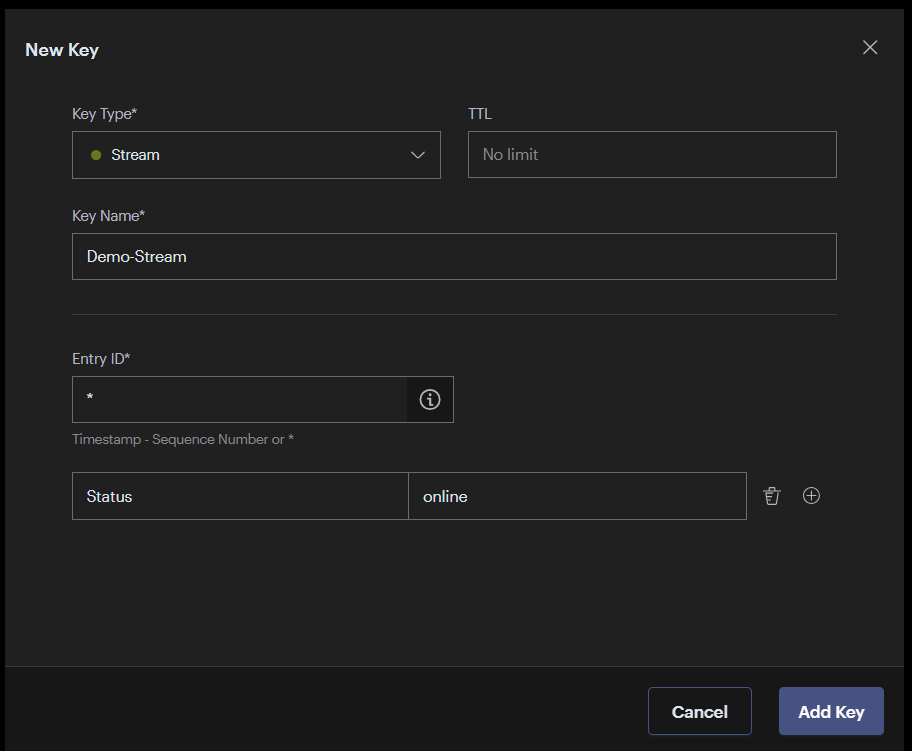This screenshot has height=751, width=912.
Task: Click the green Stream type indicator dot
Action: (x=95, y=154)
